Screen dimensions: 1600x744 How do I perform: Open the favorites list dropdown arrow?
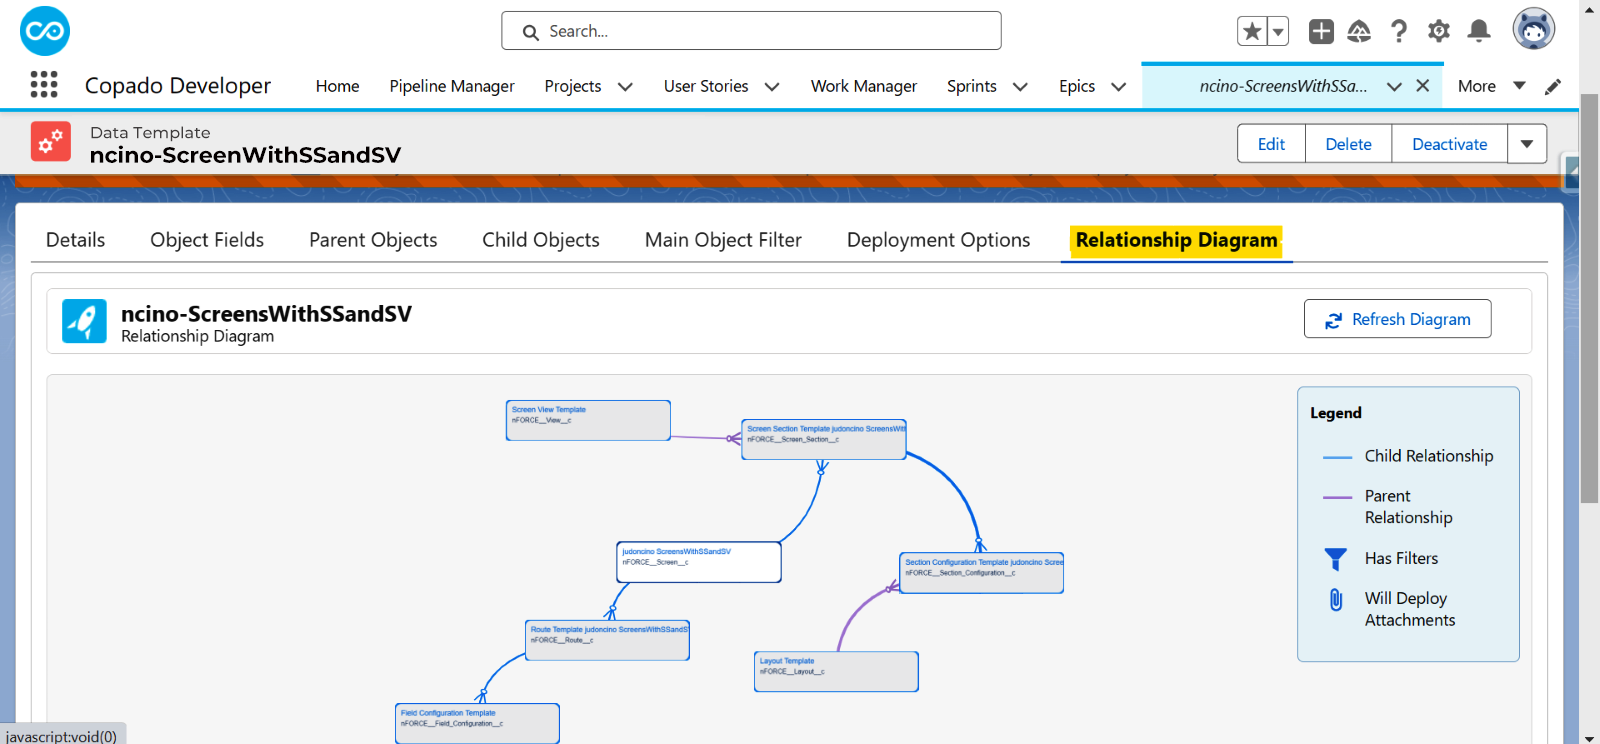[x=1278, y=31]
